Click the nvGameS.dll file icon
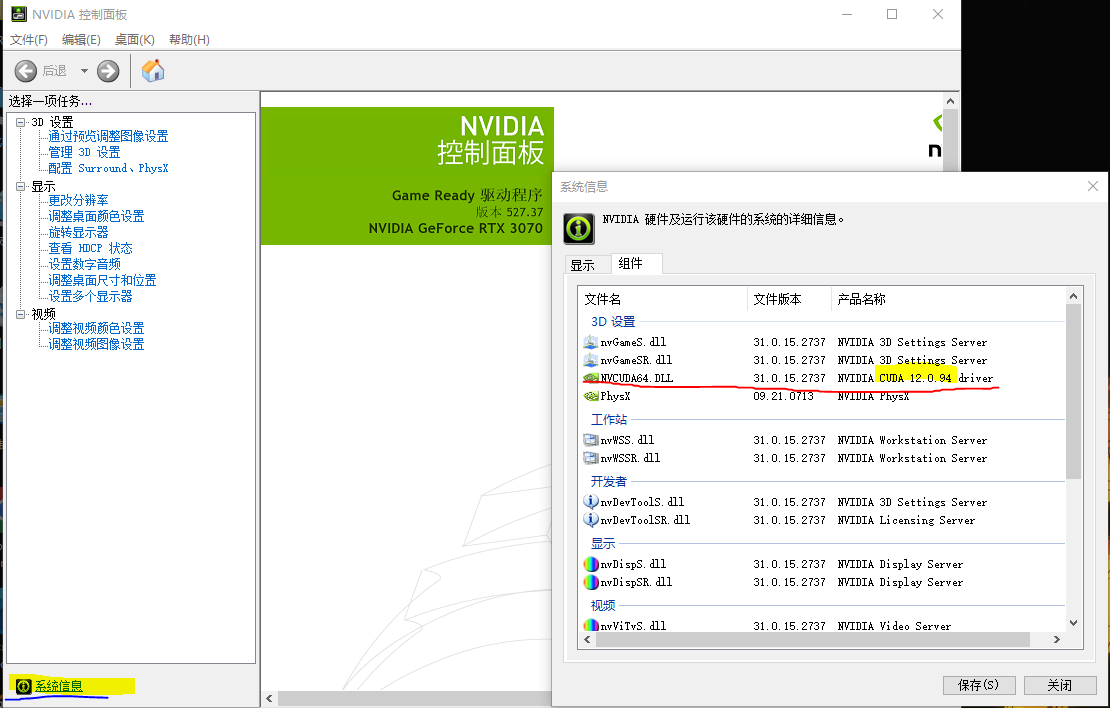 tap(590, 342)
